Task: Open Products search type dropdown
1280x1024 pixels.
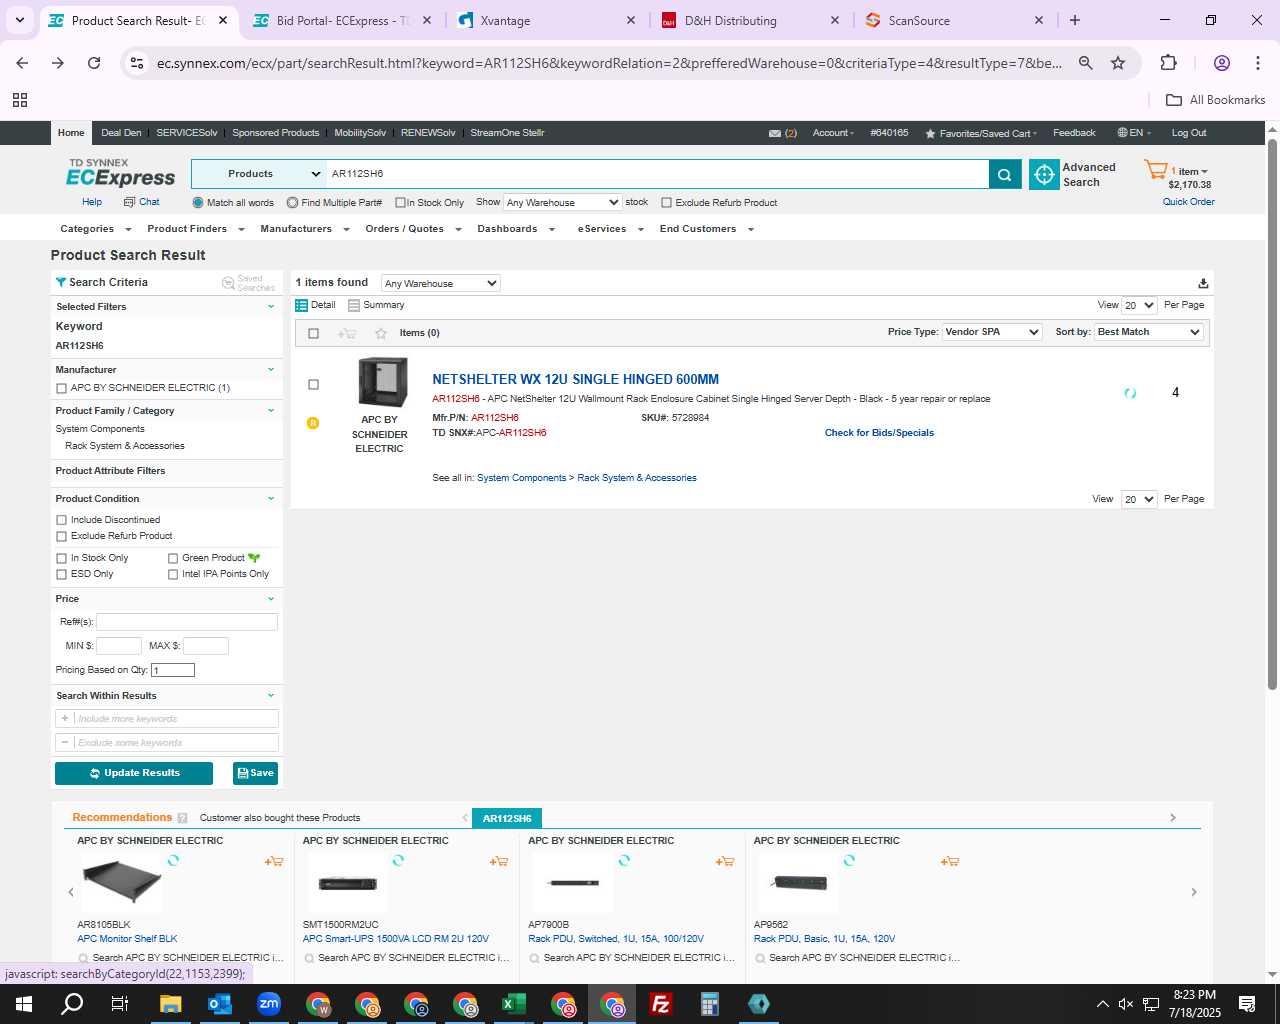Action: coord(259,174)
